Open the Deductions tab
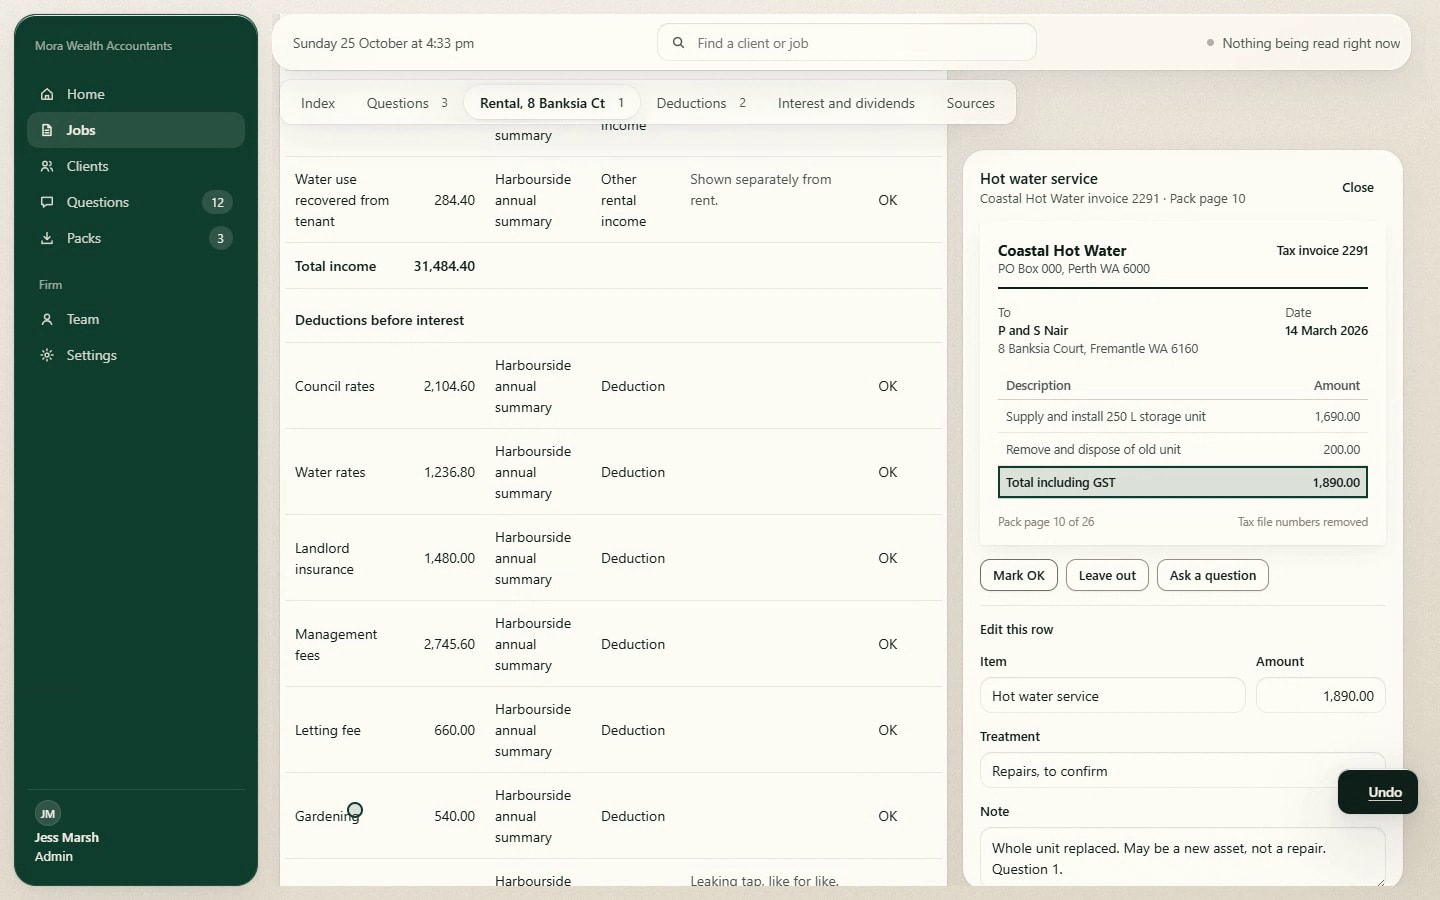Screen dimensions: 1440x900 (x=701, y=103)
